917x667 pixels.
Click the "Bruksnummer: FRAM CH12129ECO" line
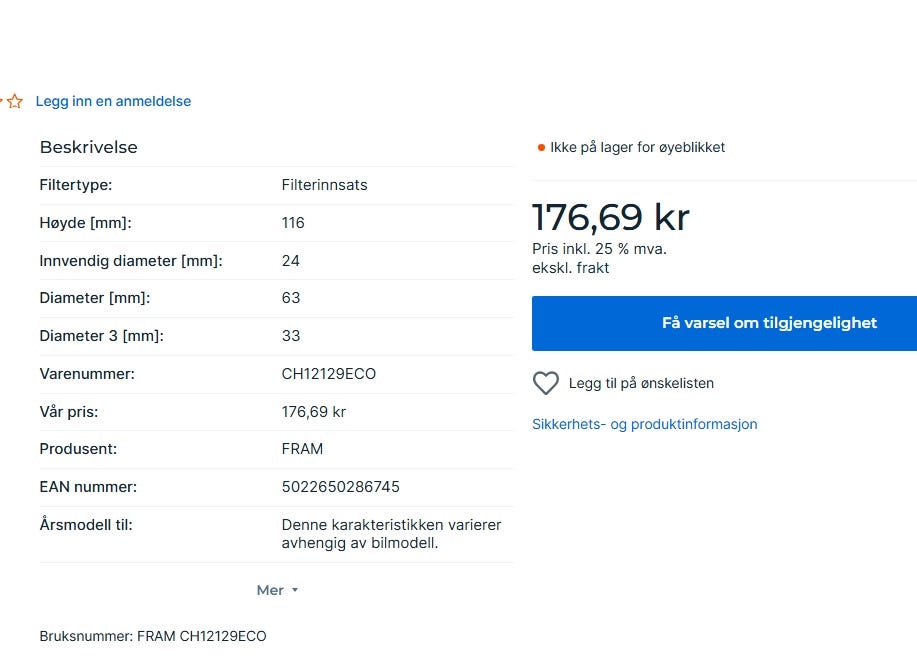153,636
